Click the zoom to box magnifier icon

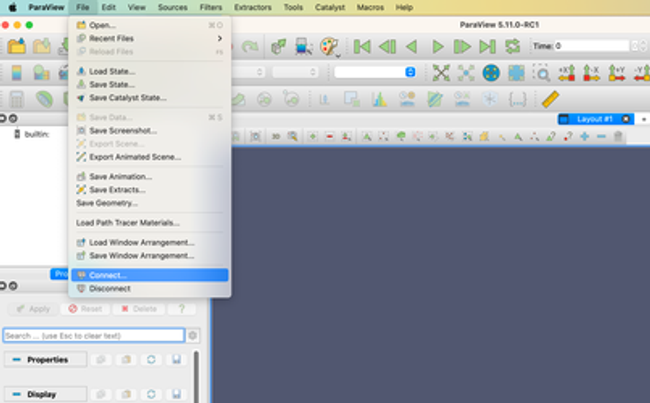click(x=542, y=73)
